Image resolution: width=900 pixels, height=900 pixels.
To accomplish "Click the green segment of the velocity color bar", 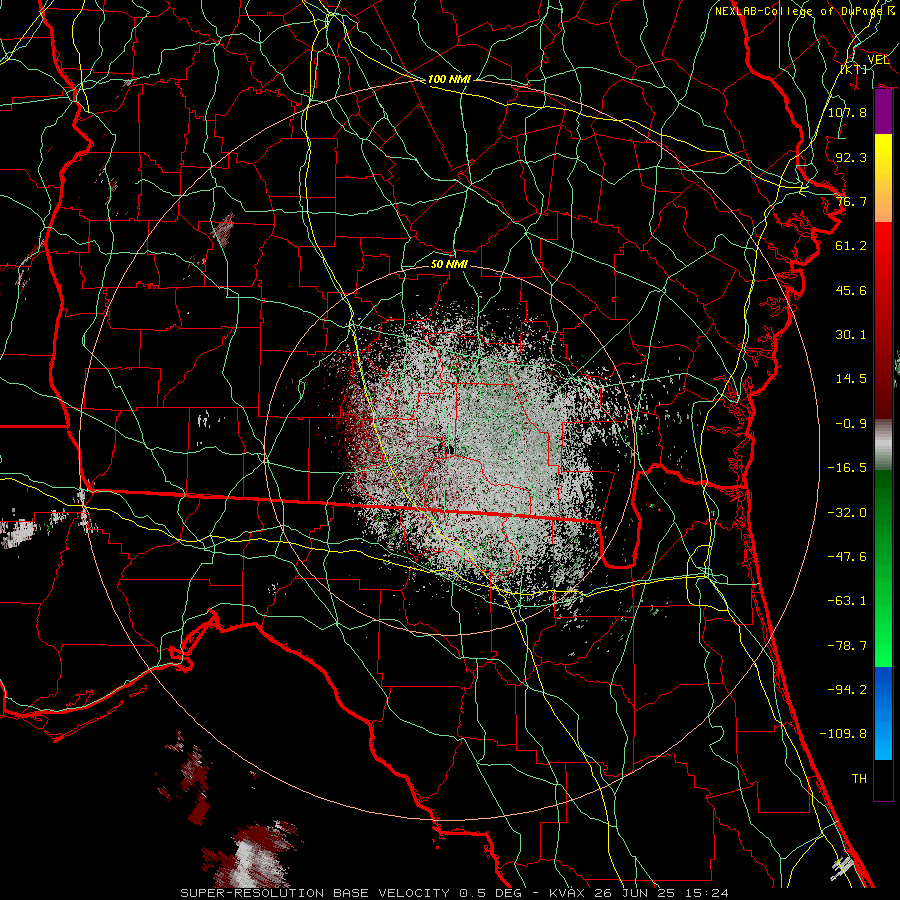I will tap(883, 568).
